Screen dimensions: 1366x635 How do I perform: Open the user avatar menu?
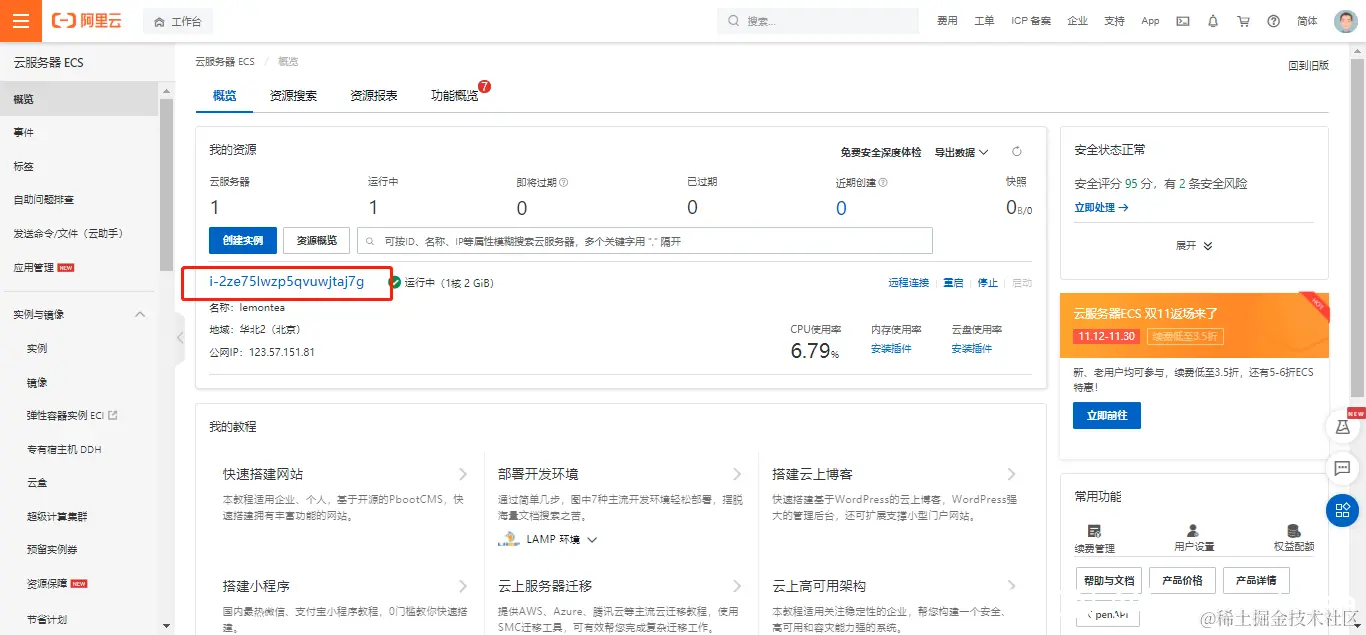pyautogui.click(x=1346, y=21)
